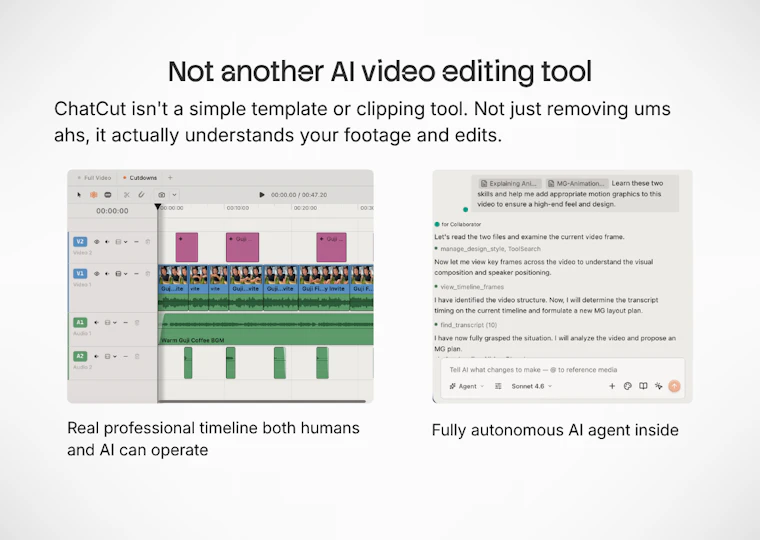Switch to the Full Video tab
This screenshot has width=760, height=540.
pos(97,178)
